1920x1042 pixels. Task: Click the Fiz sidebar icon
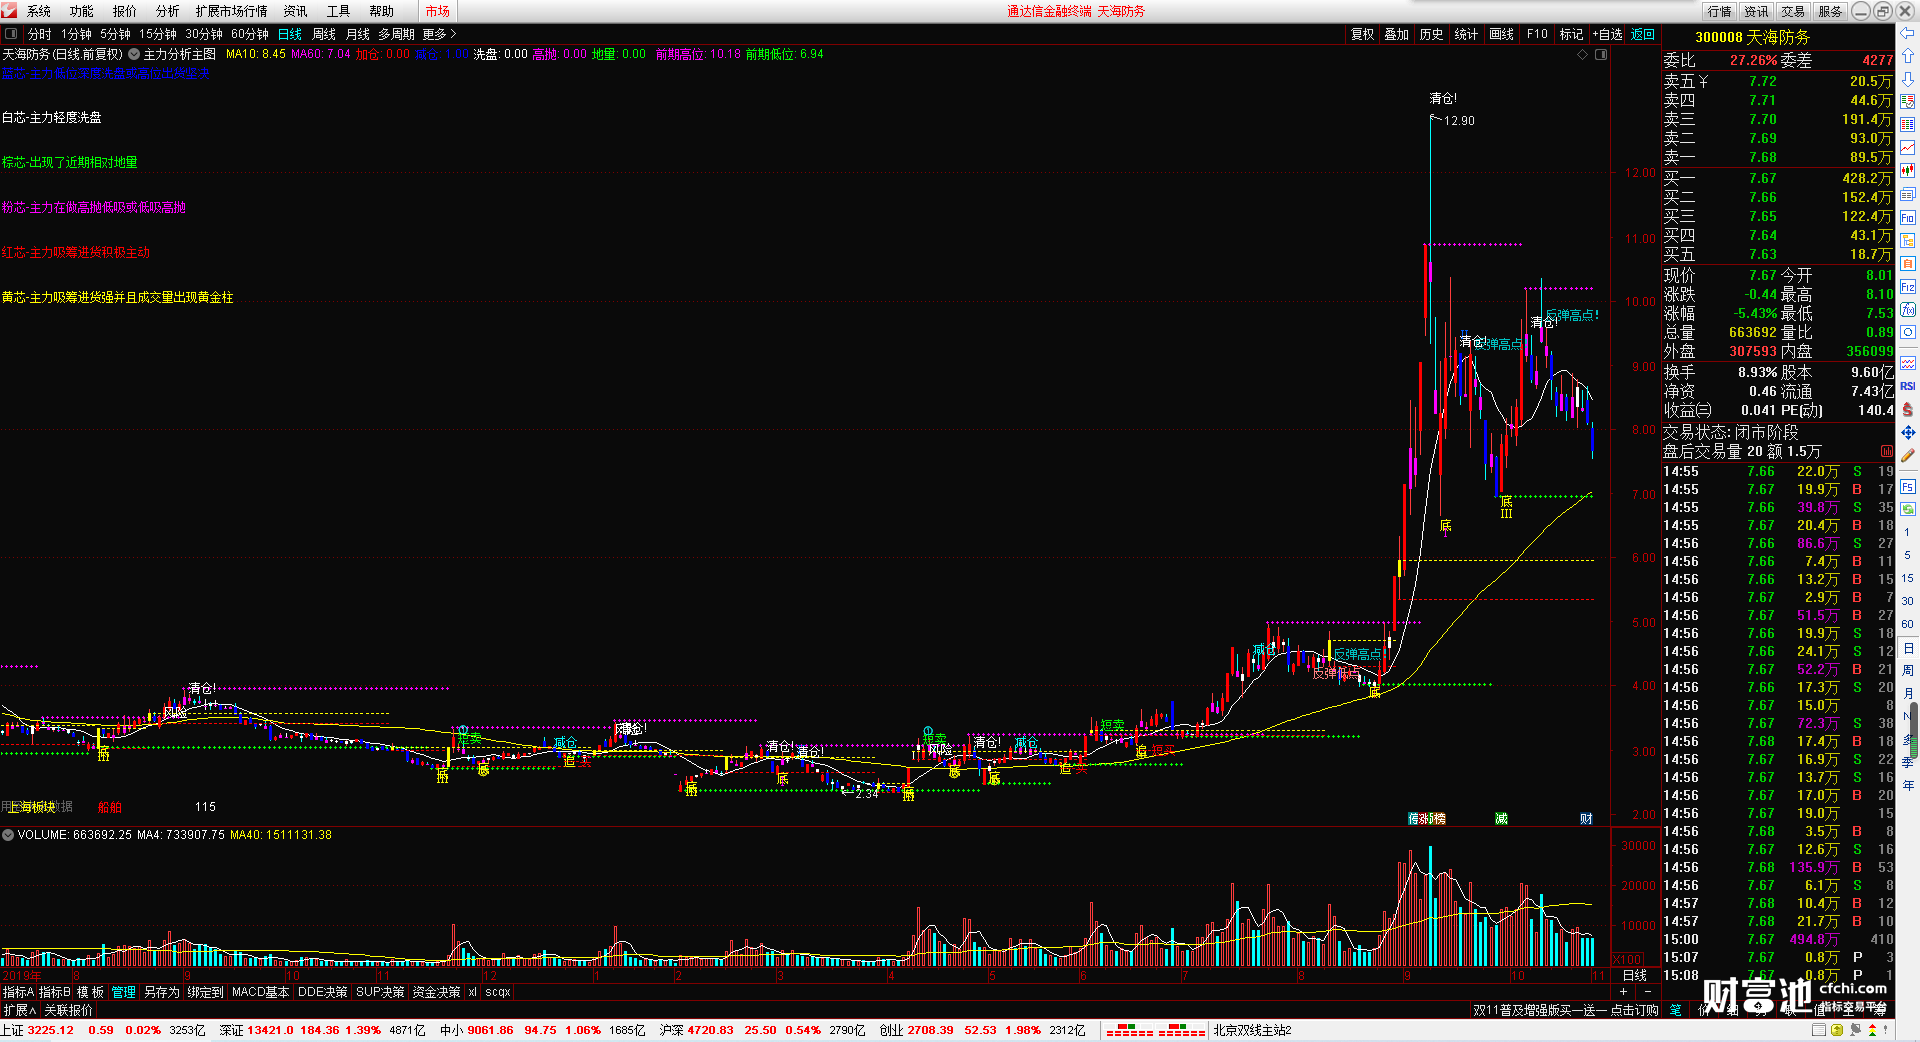coord(1908,286)
